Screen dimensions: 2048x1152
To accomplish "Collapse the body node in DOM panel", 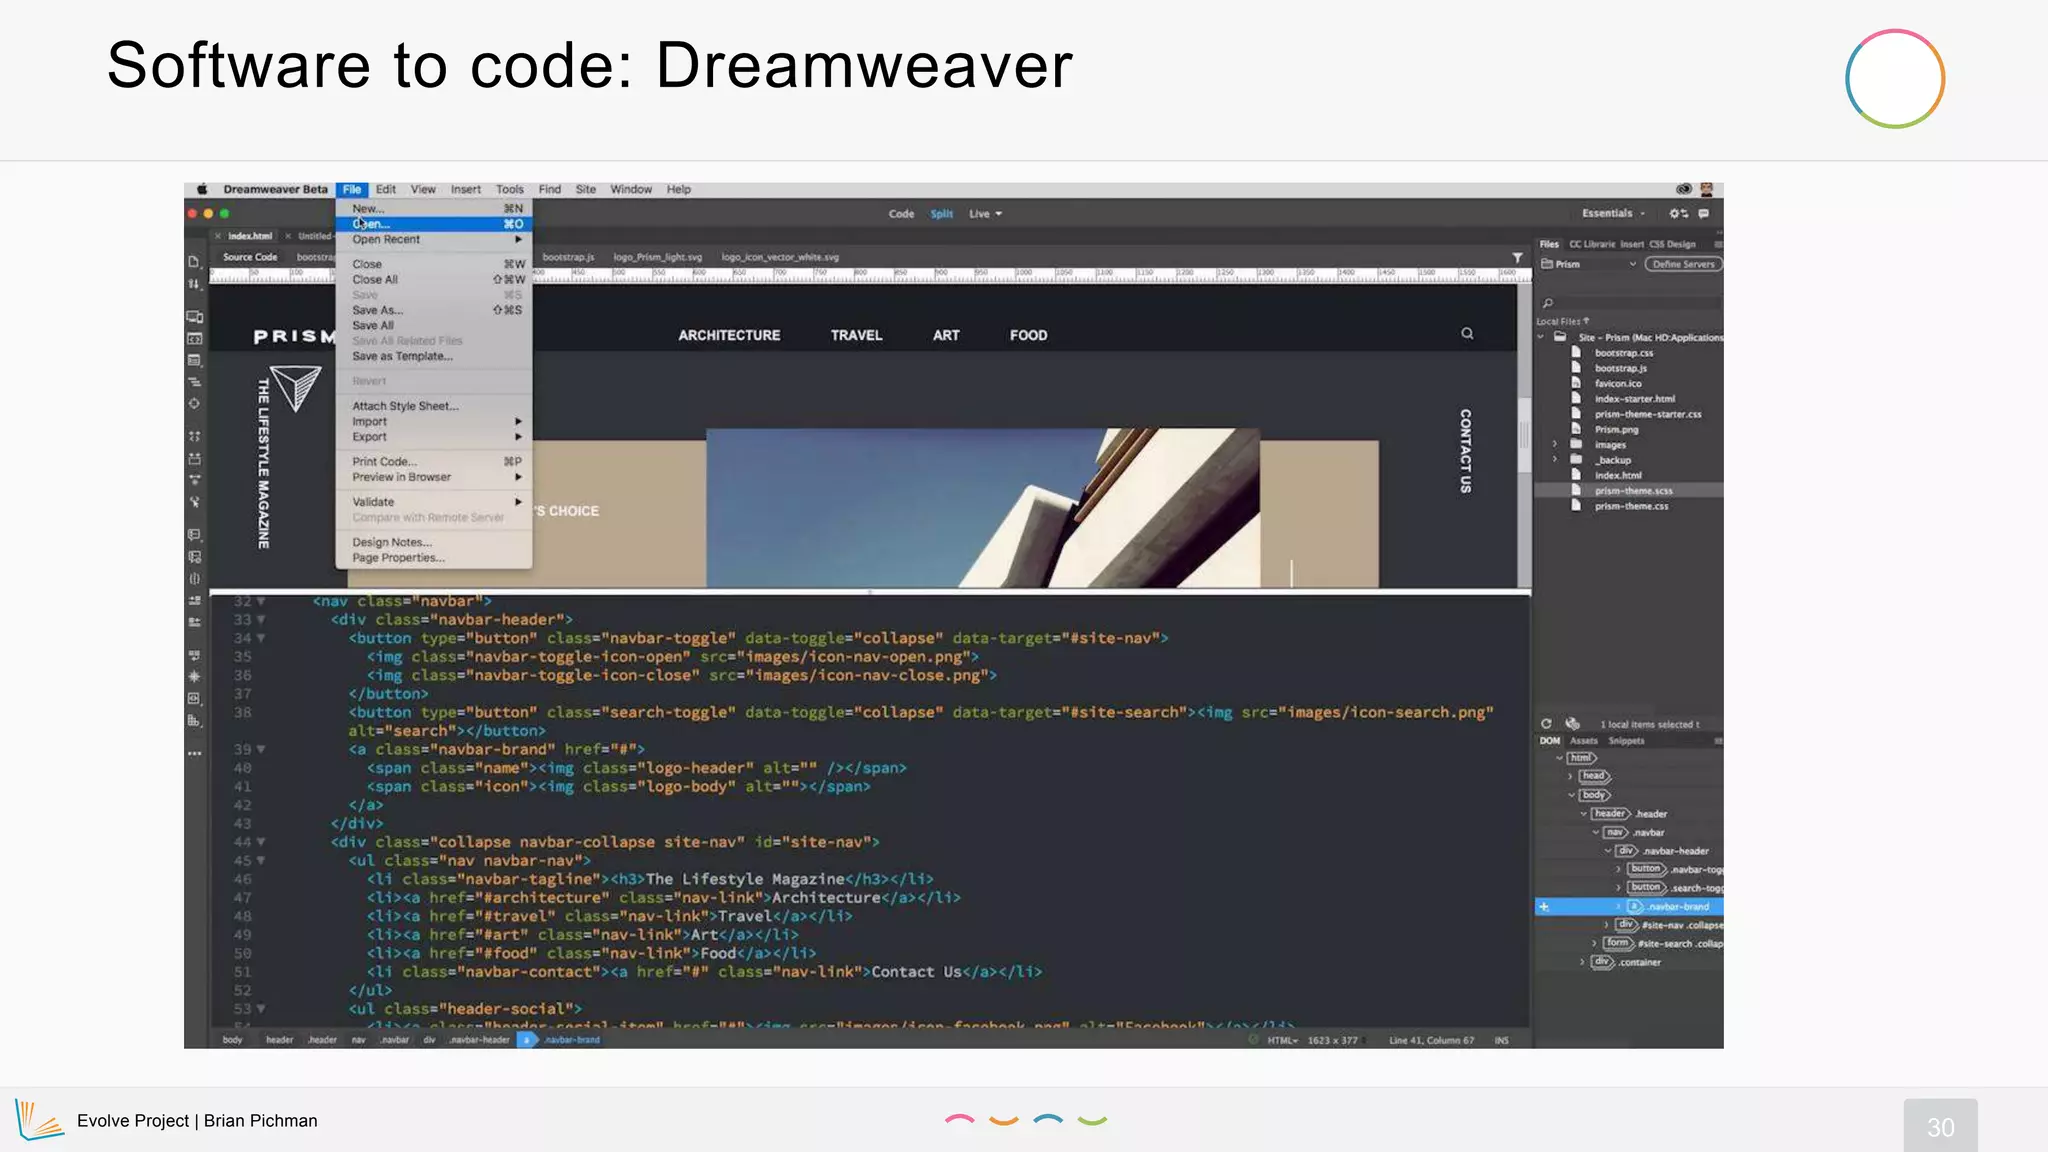I will coord(1571,795).
